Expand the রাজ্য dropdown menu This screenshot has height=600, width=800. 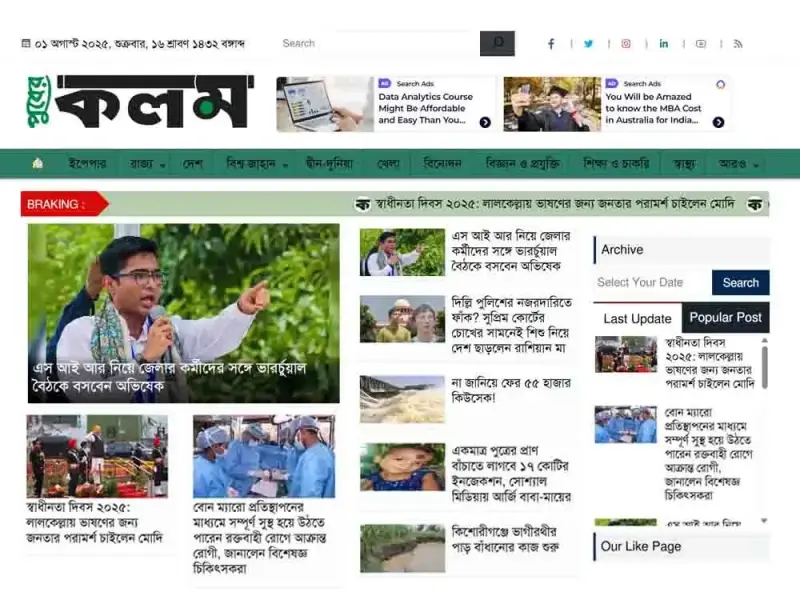click(x=147, y=164)
